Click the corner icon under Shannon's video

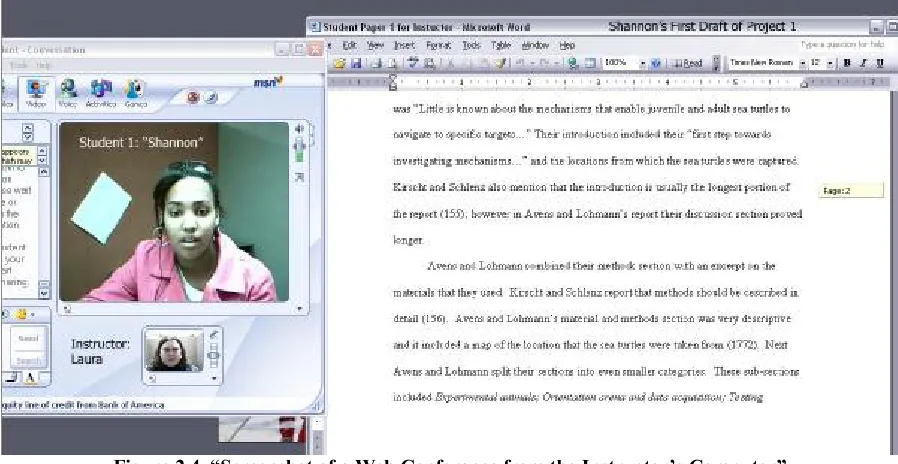[66, 309]
